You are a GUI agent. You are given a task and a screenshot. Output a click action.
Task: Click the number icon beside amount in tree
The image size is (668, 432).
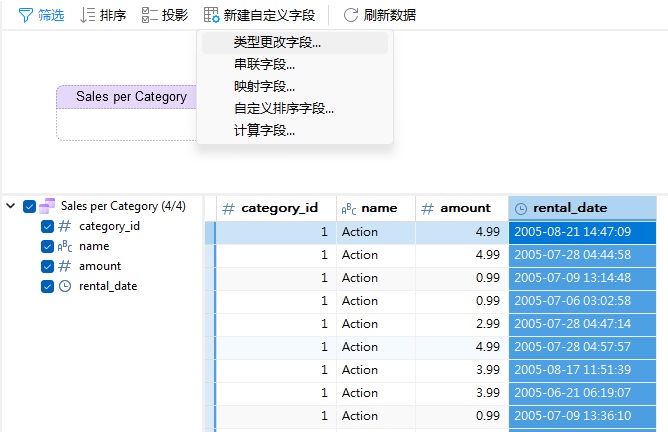point(64,266)
